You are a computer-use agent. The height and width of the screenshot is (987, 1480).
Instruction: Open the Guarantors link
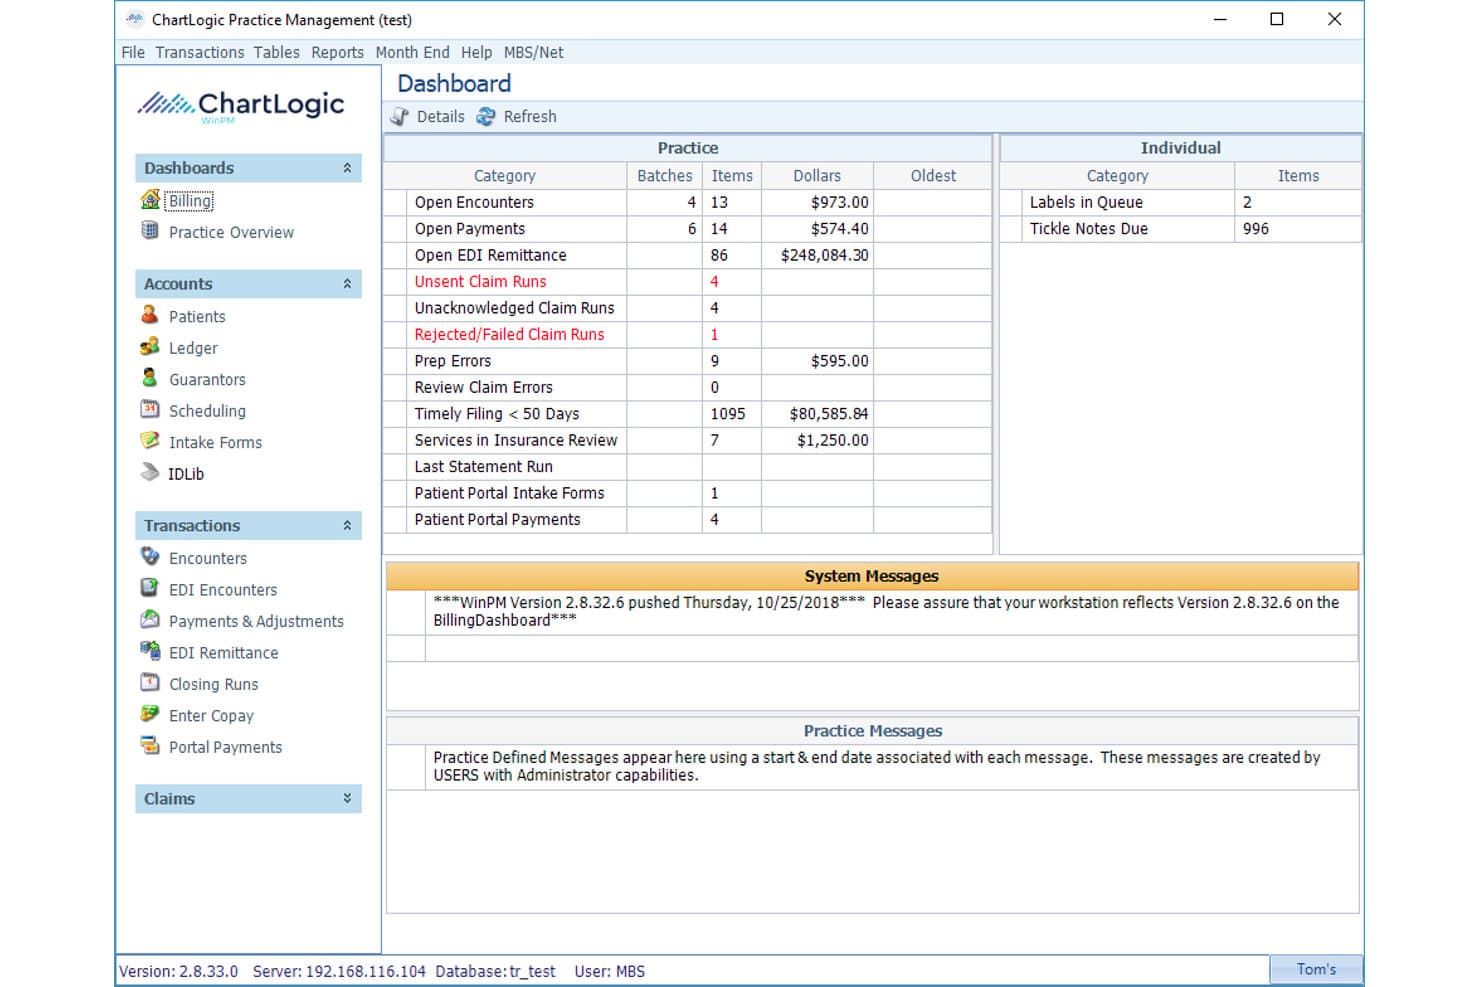coord(207,379)
